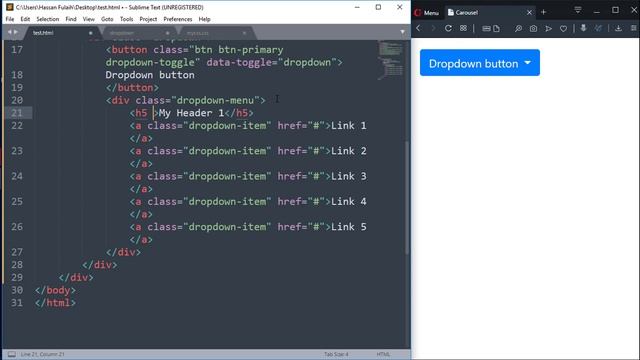Click 'dropdown-menu' class value on line 20
This screenshot has width=640, height=360.
216,100
